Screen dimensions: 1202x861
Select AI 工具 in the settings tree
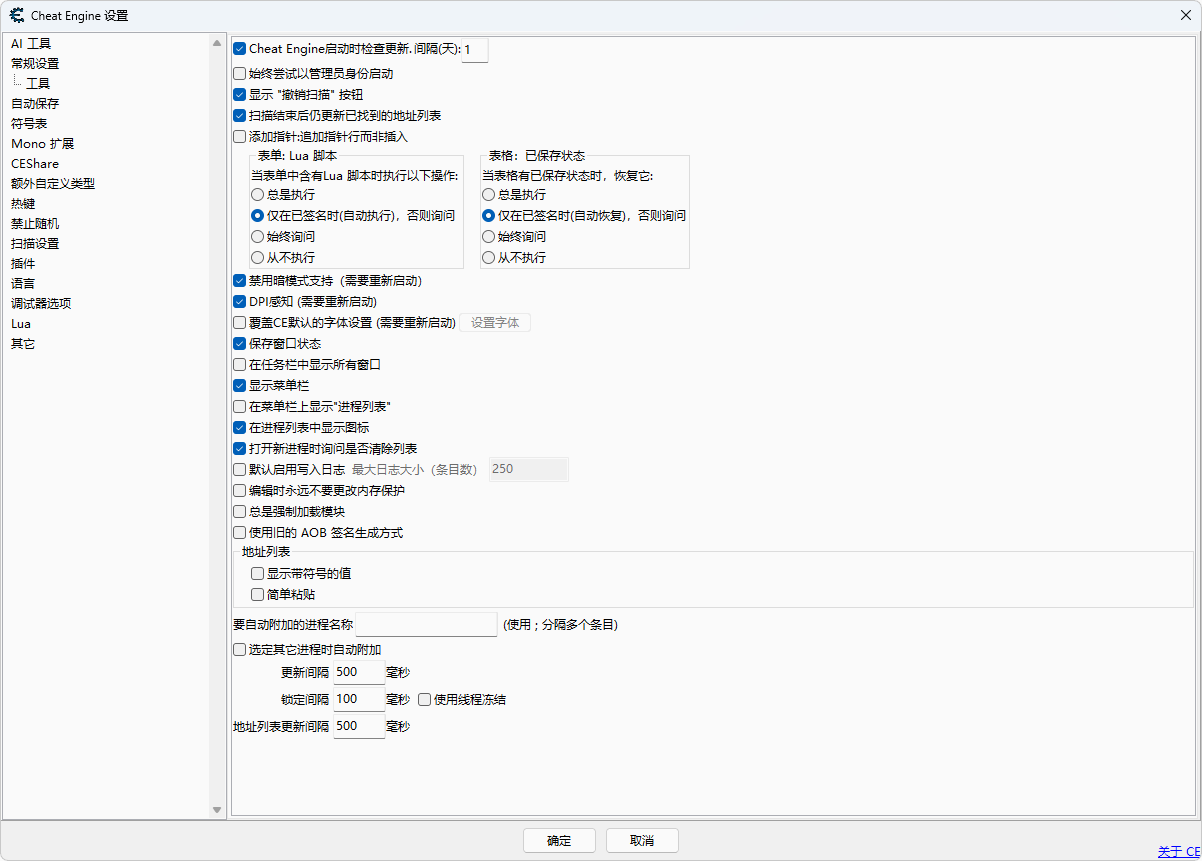tap(31, 44)
